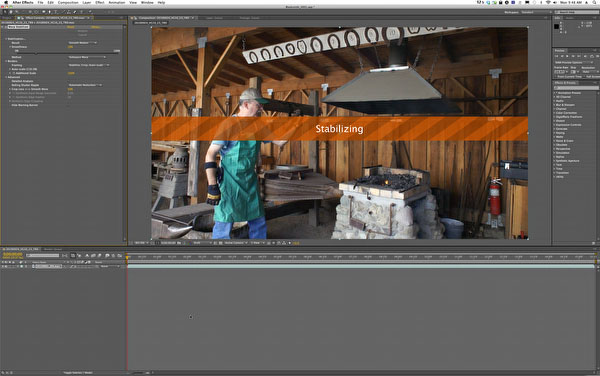Open RAM Preview Options dropdown
This screenshot has height=376, width=600.
(574, 62)
